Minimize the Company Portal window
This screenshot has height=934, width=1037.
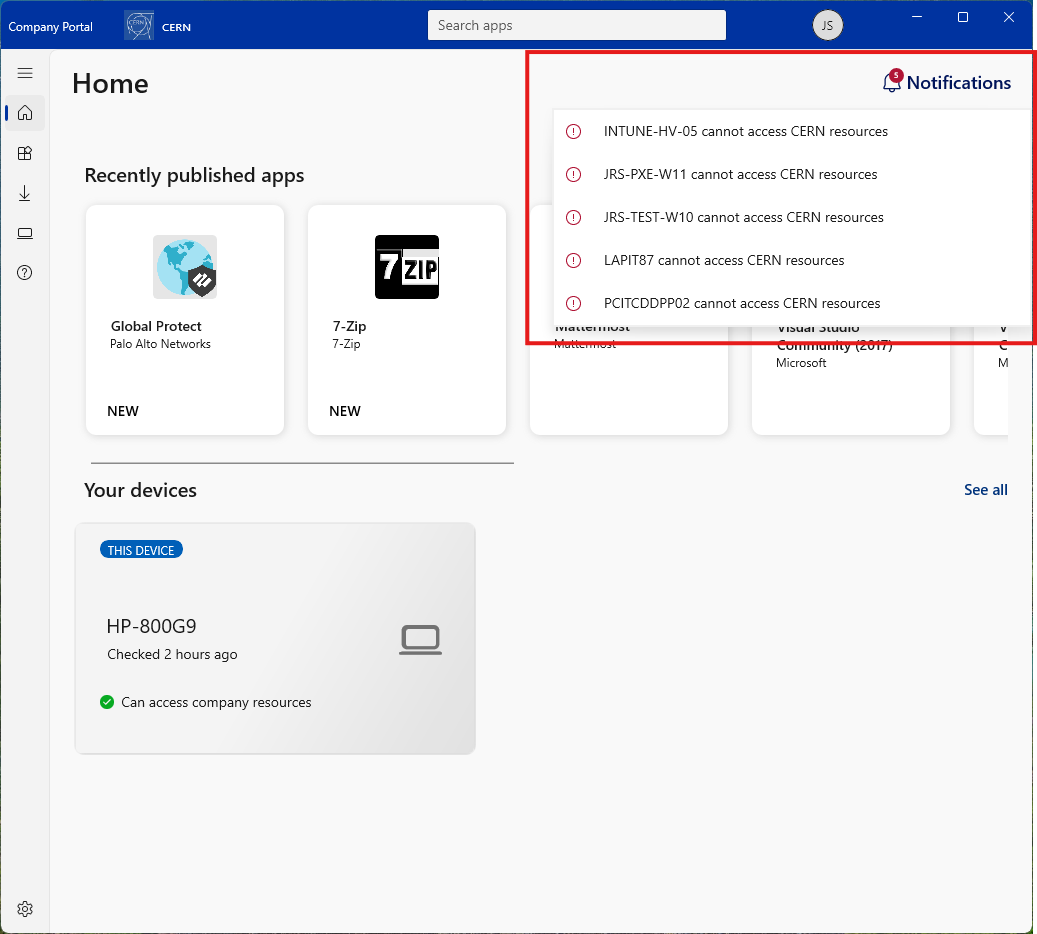tap(917, 17)
